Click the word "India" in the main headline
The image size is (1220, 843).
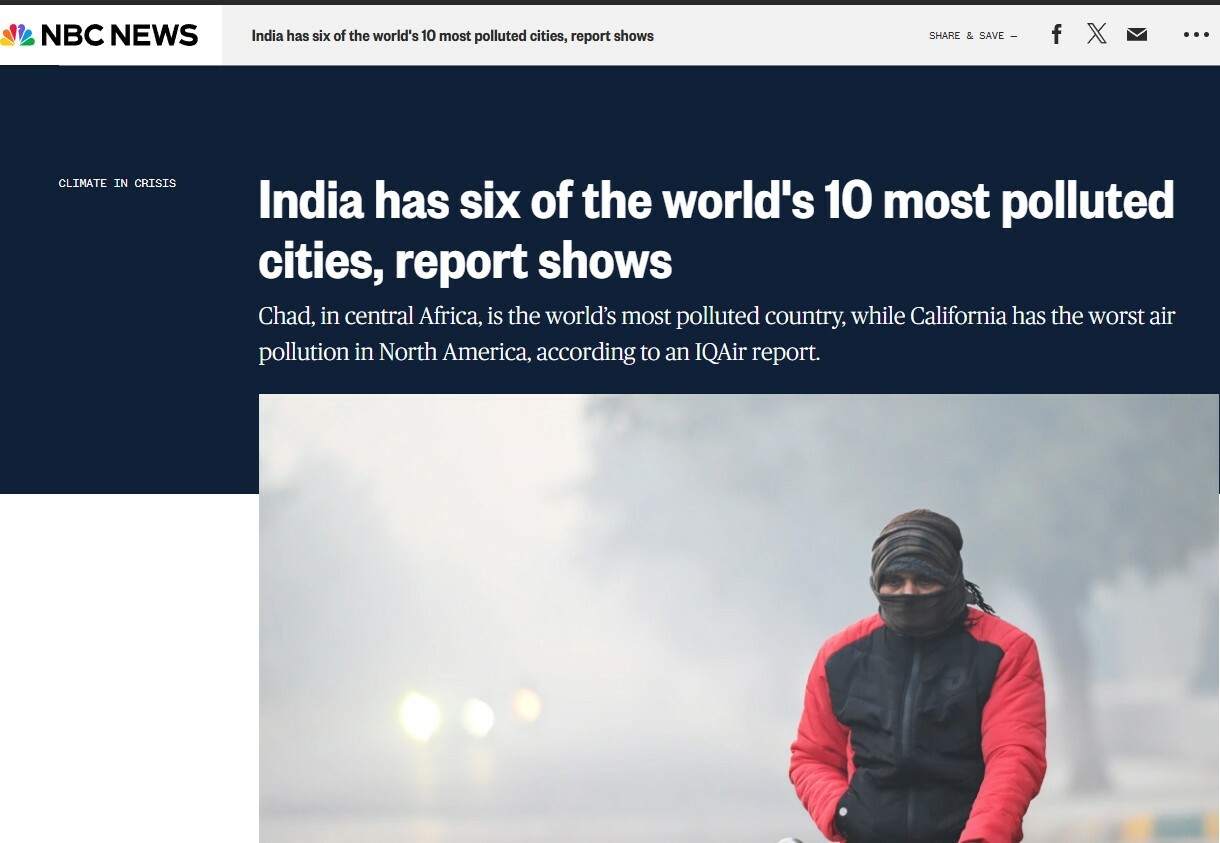click(310, 200)
